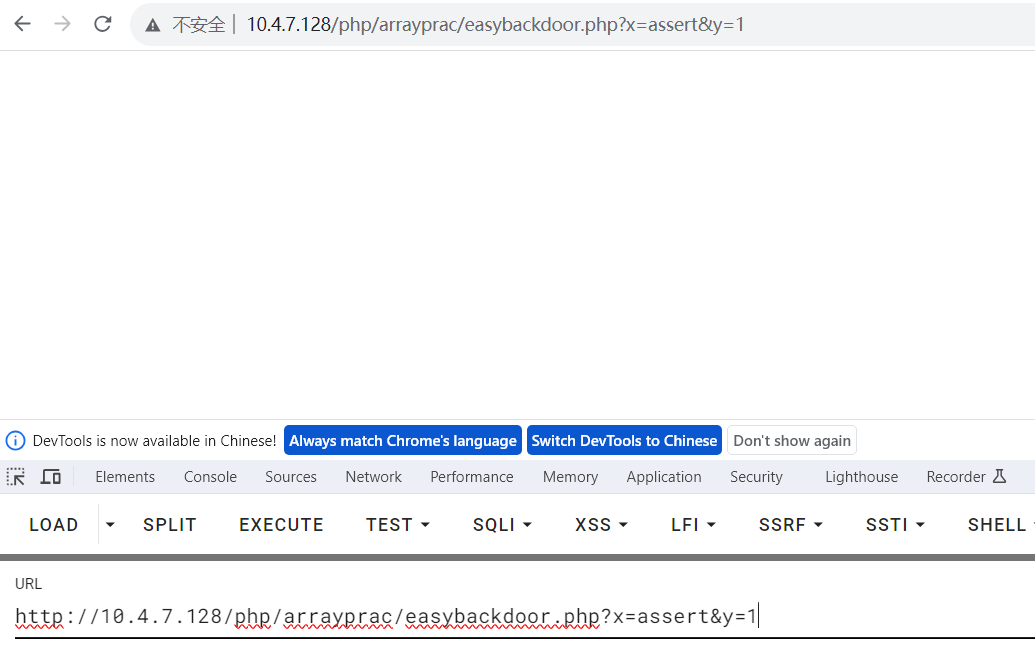This screenshot has height=645, width=1035.
Task: Click the forward navigation arrow
Action: pyautogui.click(x=63, y=24)
